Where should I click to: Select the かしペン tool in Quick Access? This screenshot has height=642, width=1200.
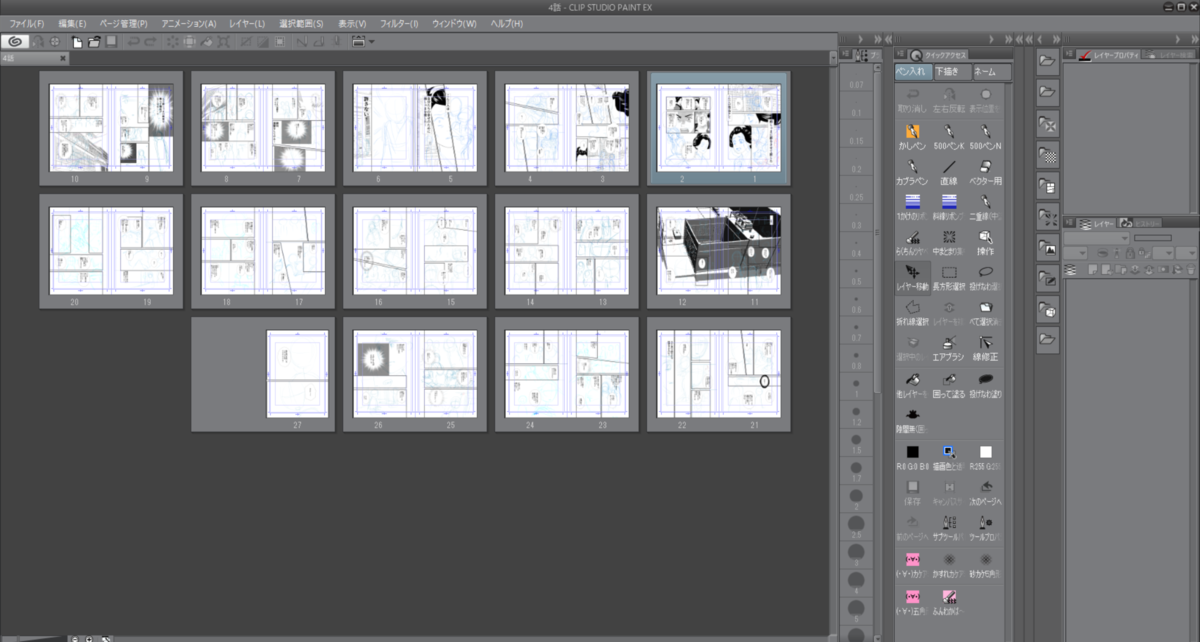pyautogui.click(x=912, y=136)
